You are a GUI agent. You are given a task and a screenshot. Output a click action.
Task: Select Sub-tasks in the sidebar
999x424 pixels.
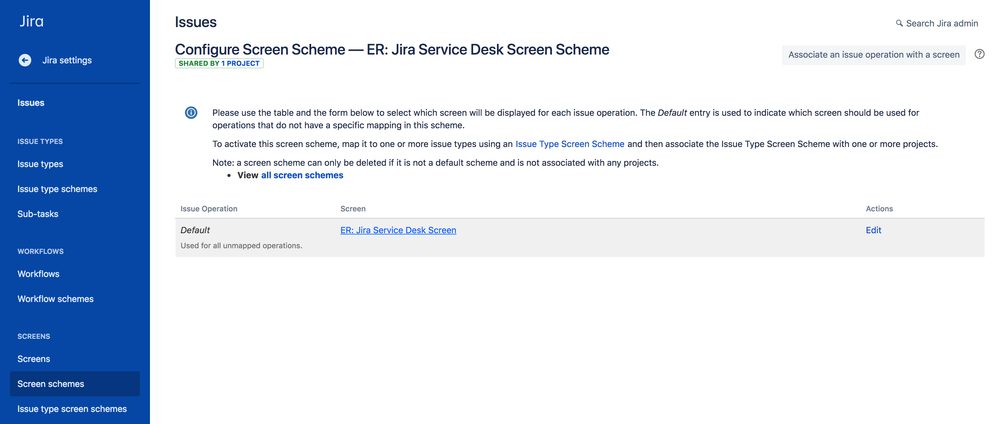pyautogui.click(x=38, y=214)
